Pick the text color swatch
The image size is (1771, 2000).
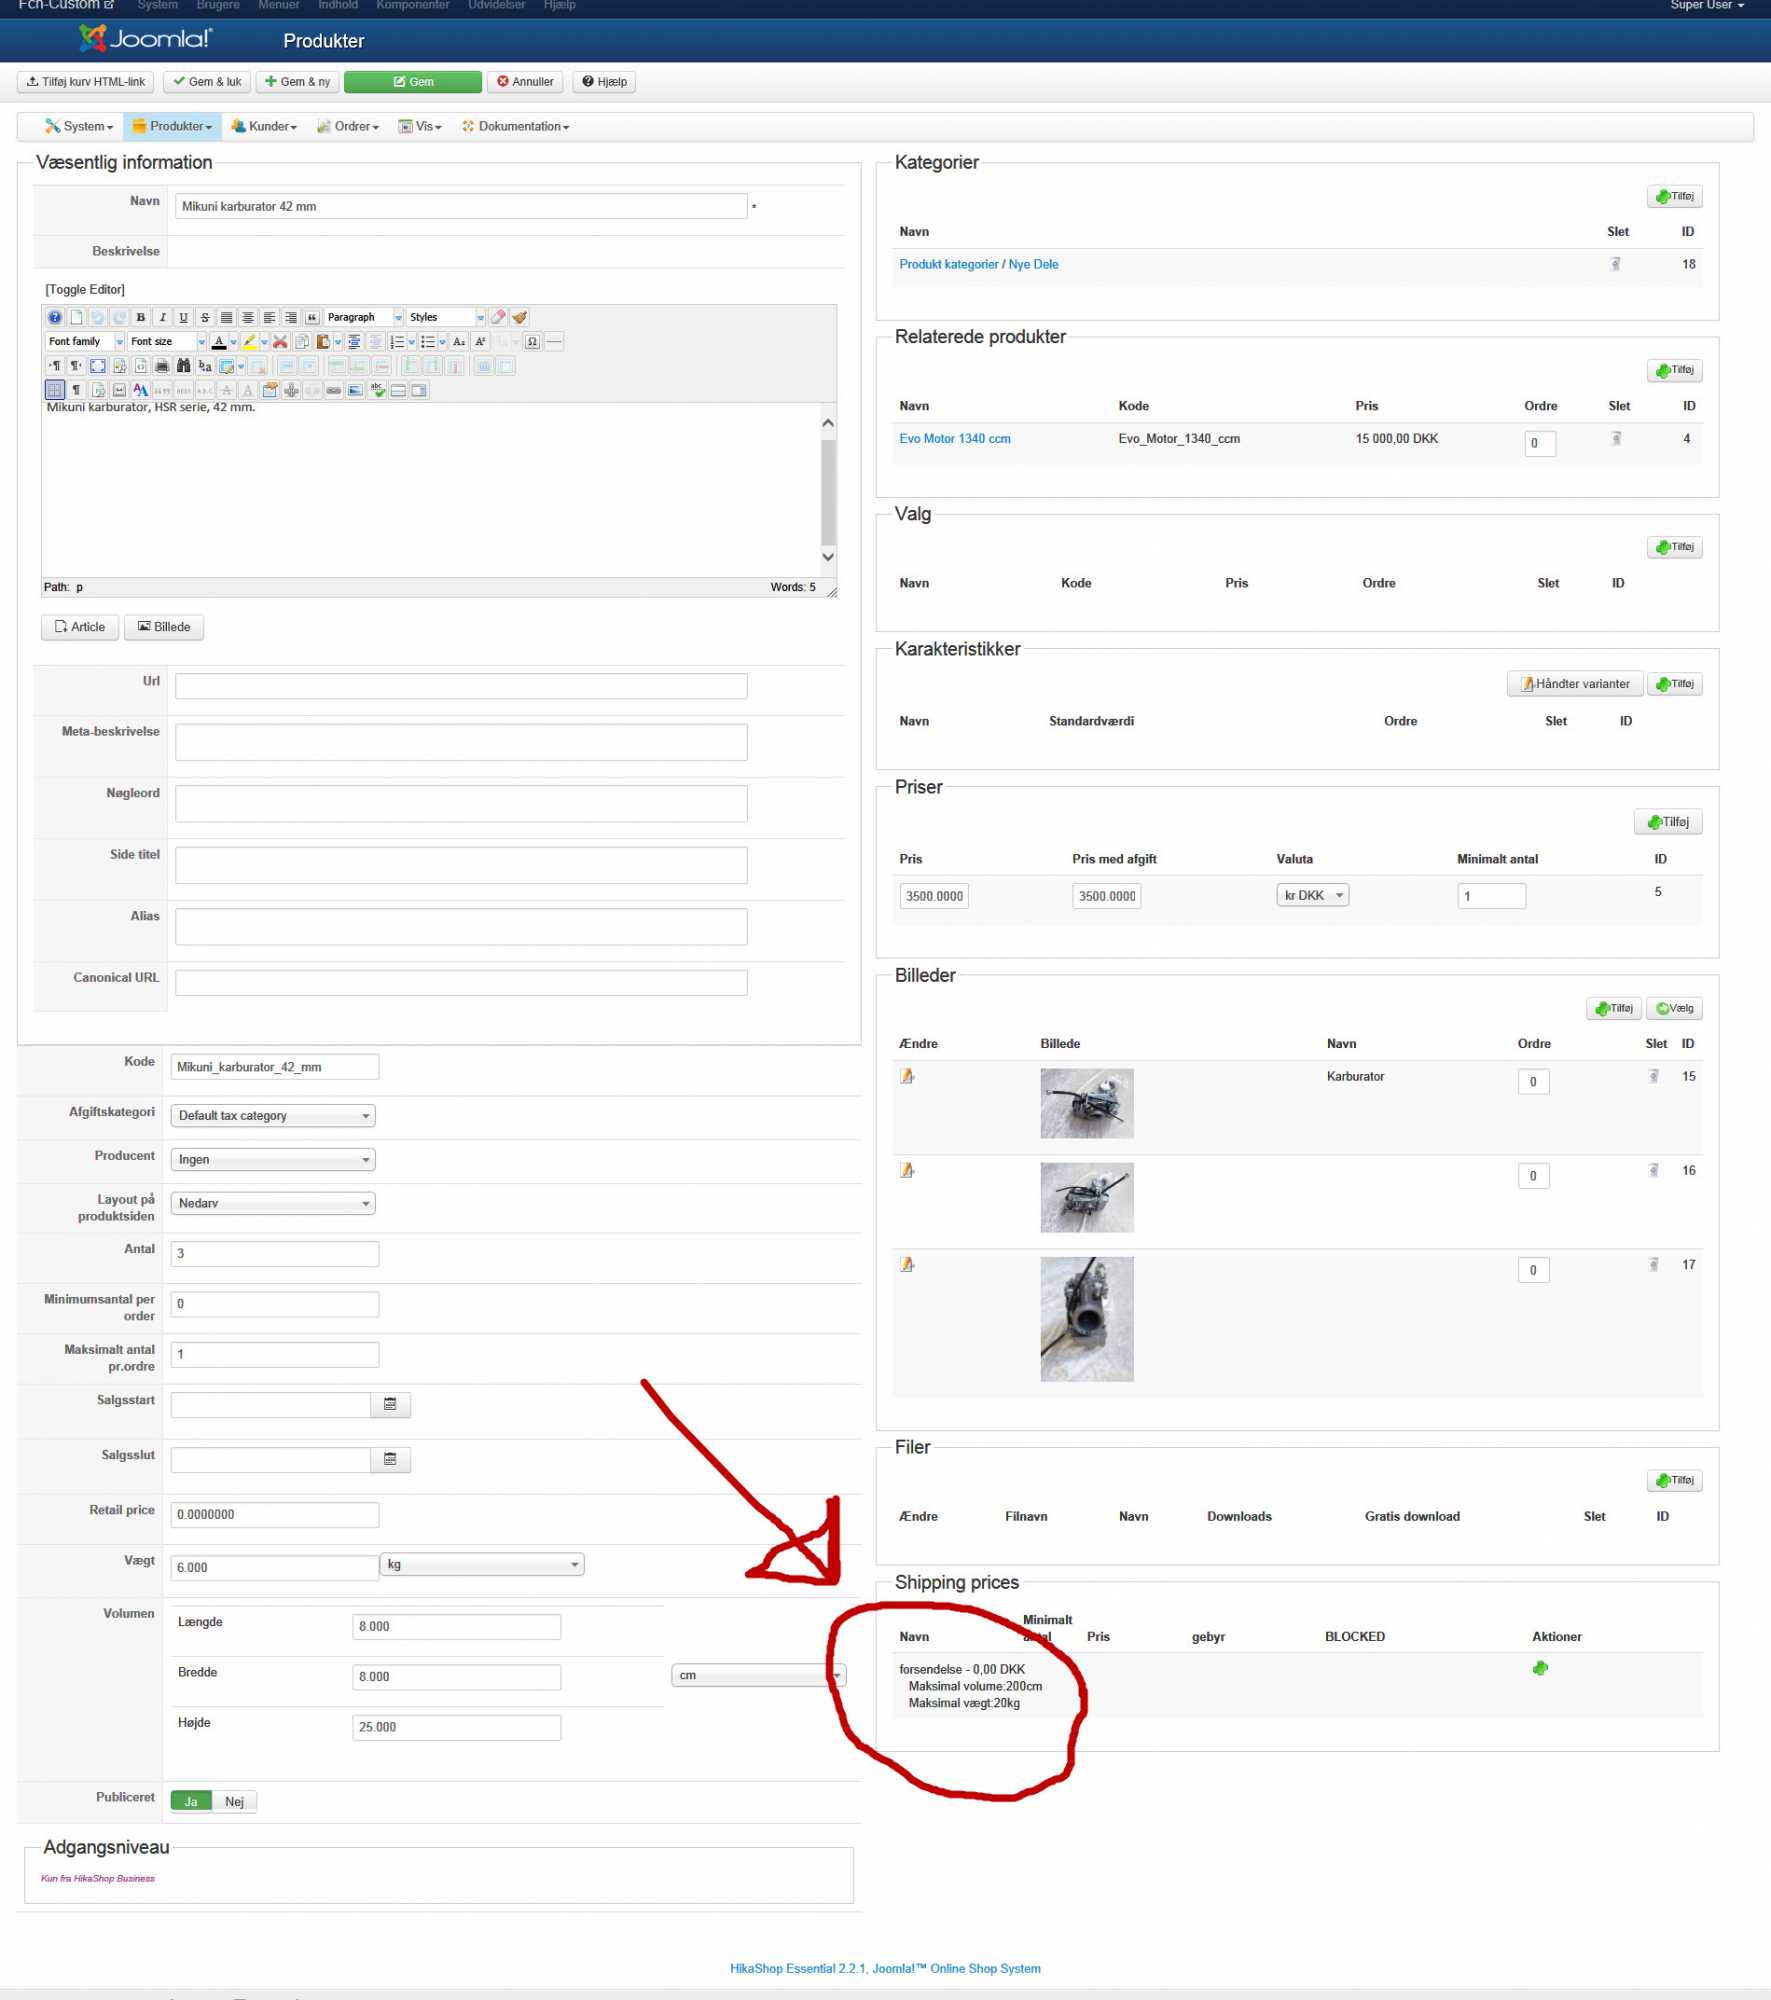point(218,341)
